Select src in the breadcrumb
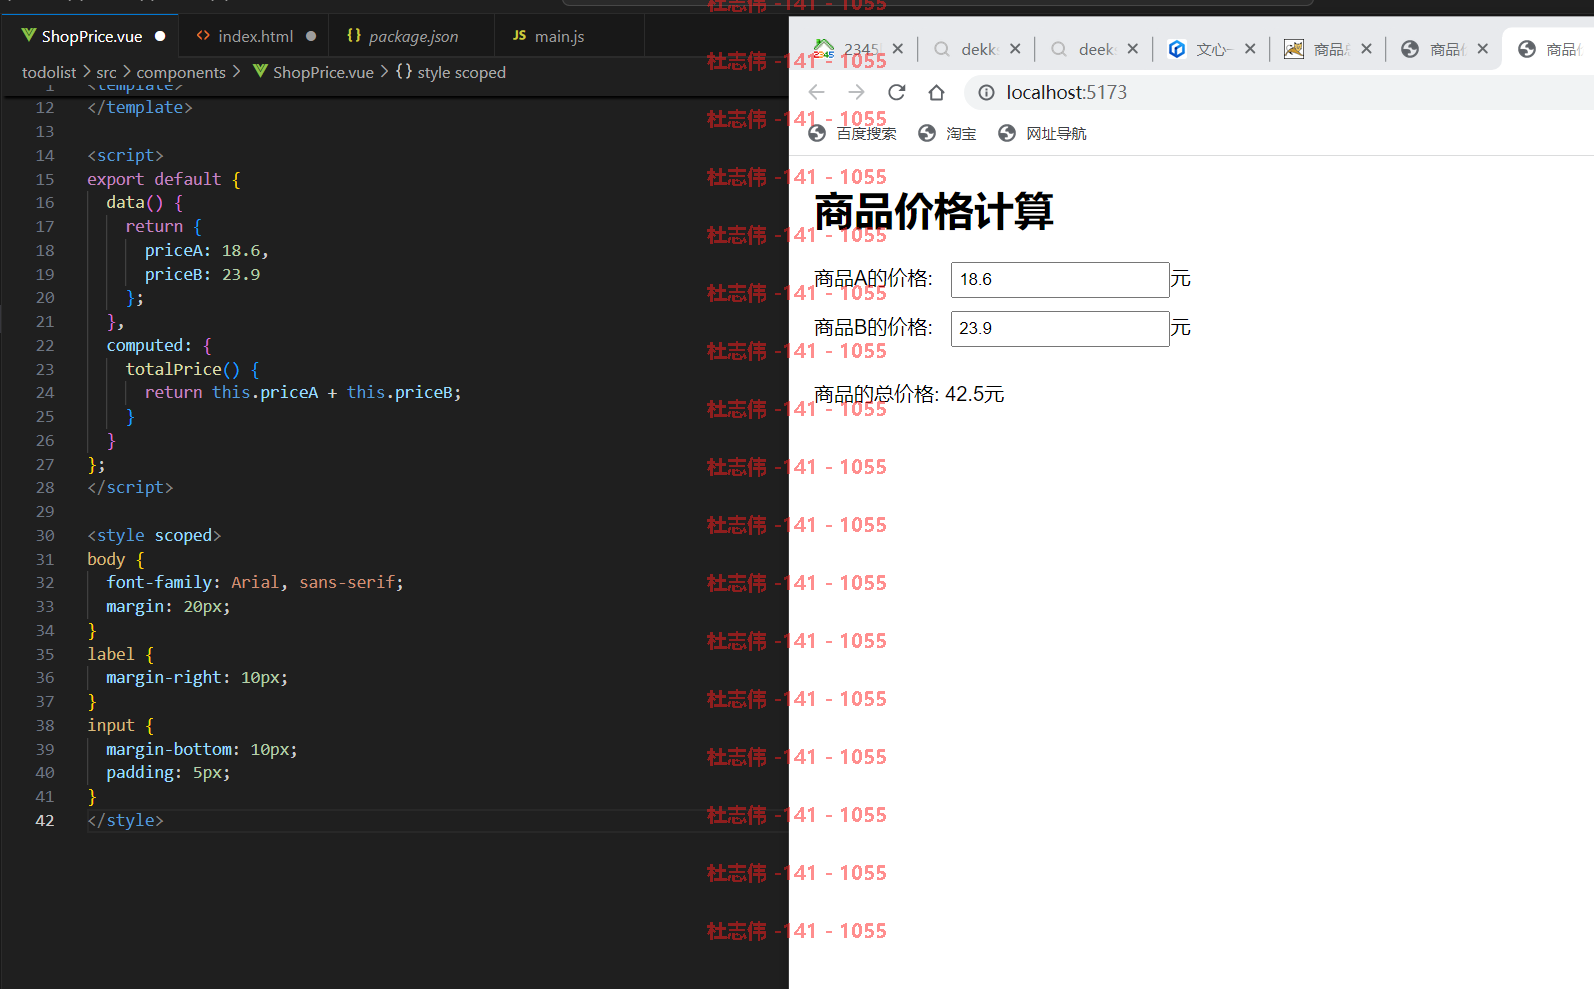This screenshot has height=989, width=1594. pyautogui.click(x=106, y=72)
